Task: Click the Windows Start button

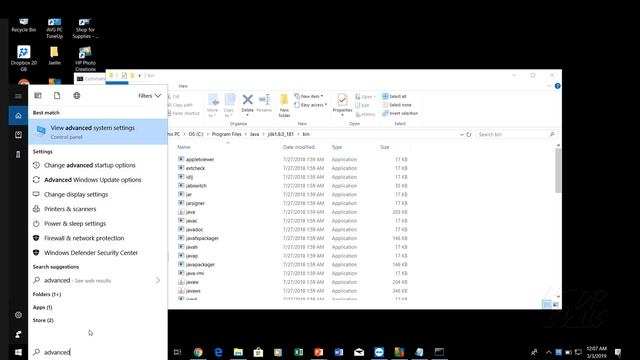Action: click(18, 352)
